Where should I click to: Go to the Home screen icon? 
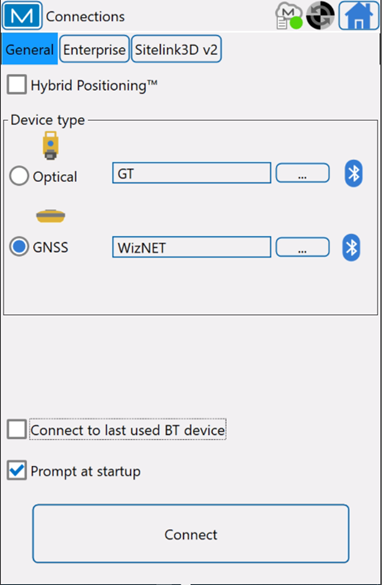click(x=358, y=16)
